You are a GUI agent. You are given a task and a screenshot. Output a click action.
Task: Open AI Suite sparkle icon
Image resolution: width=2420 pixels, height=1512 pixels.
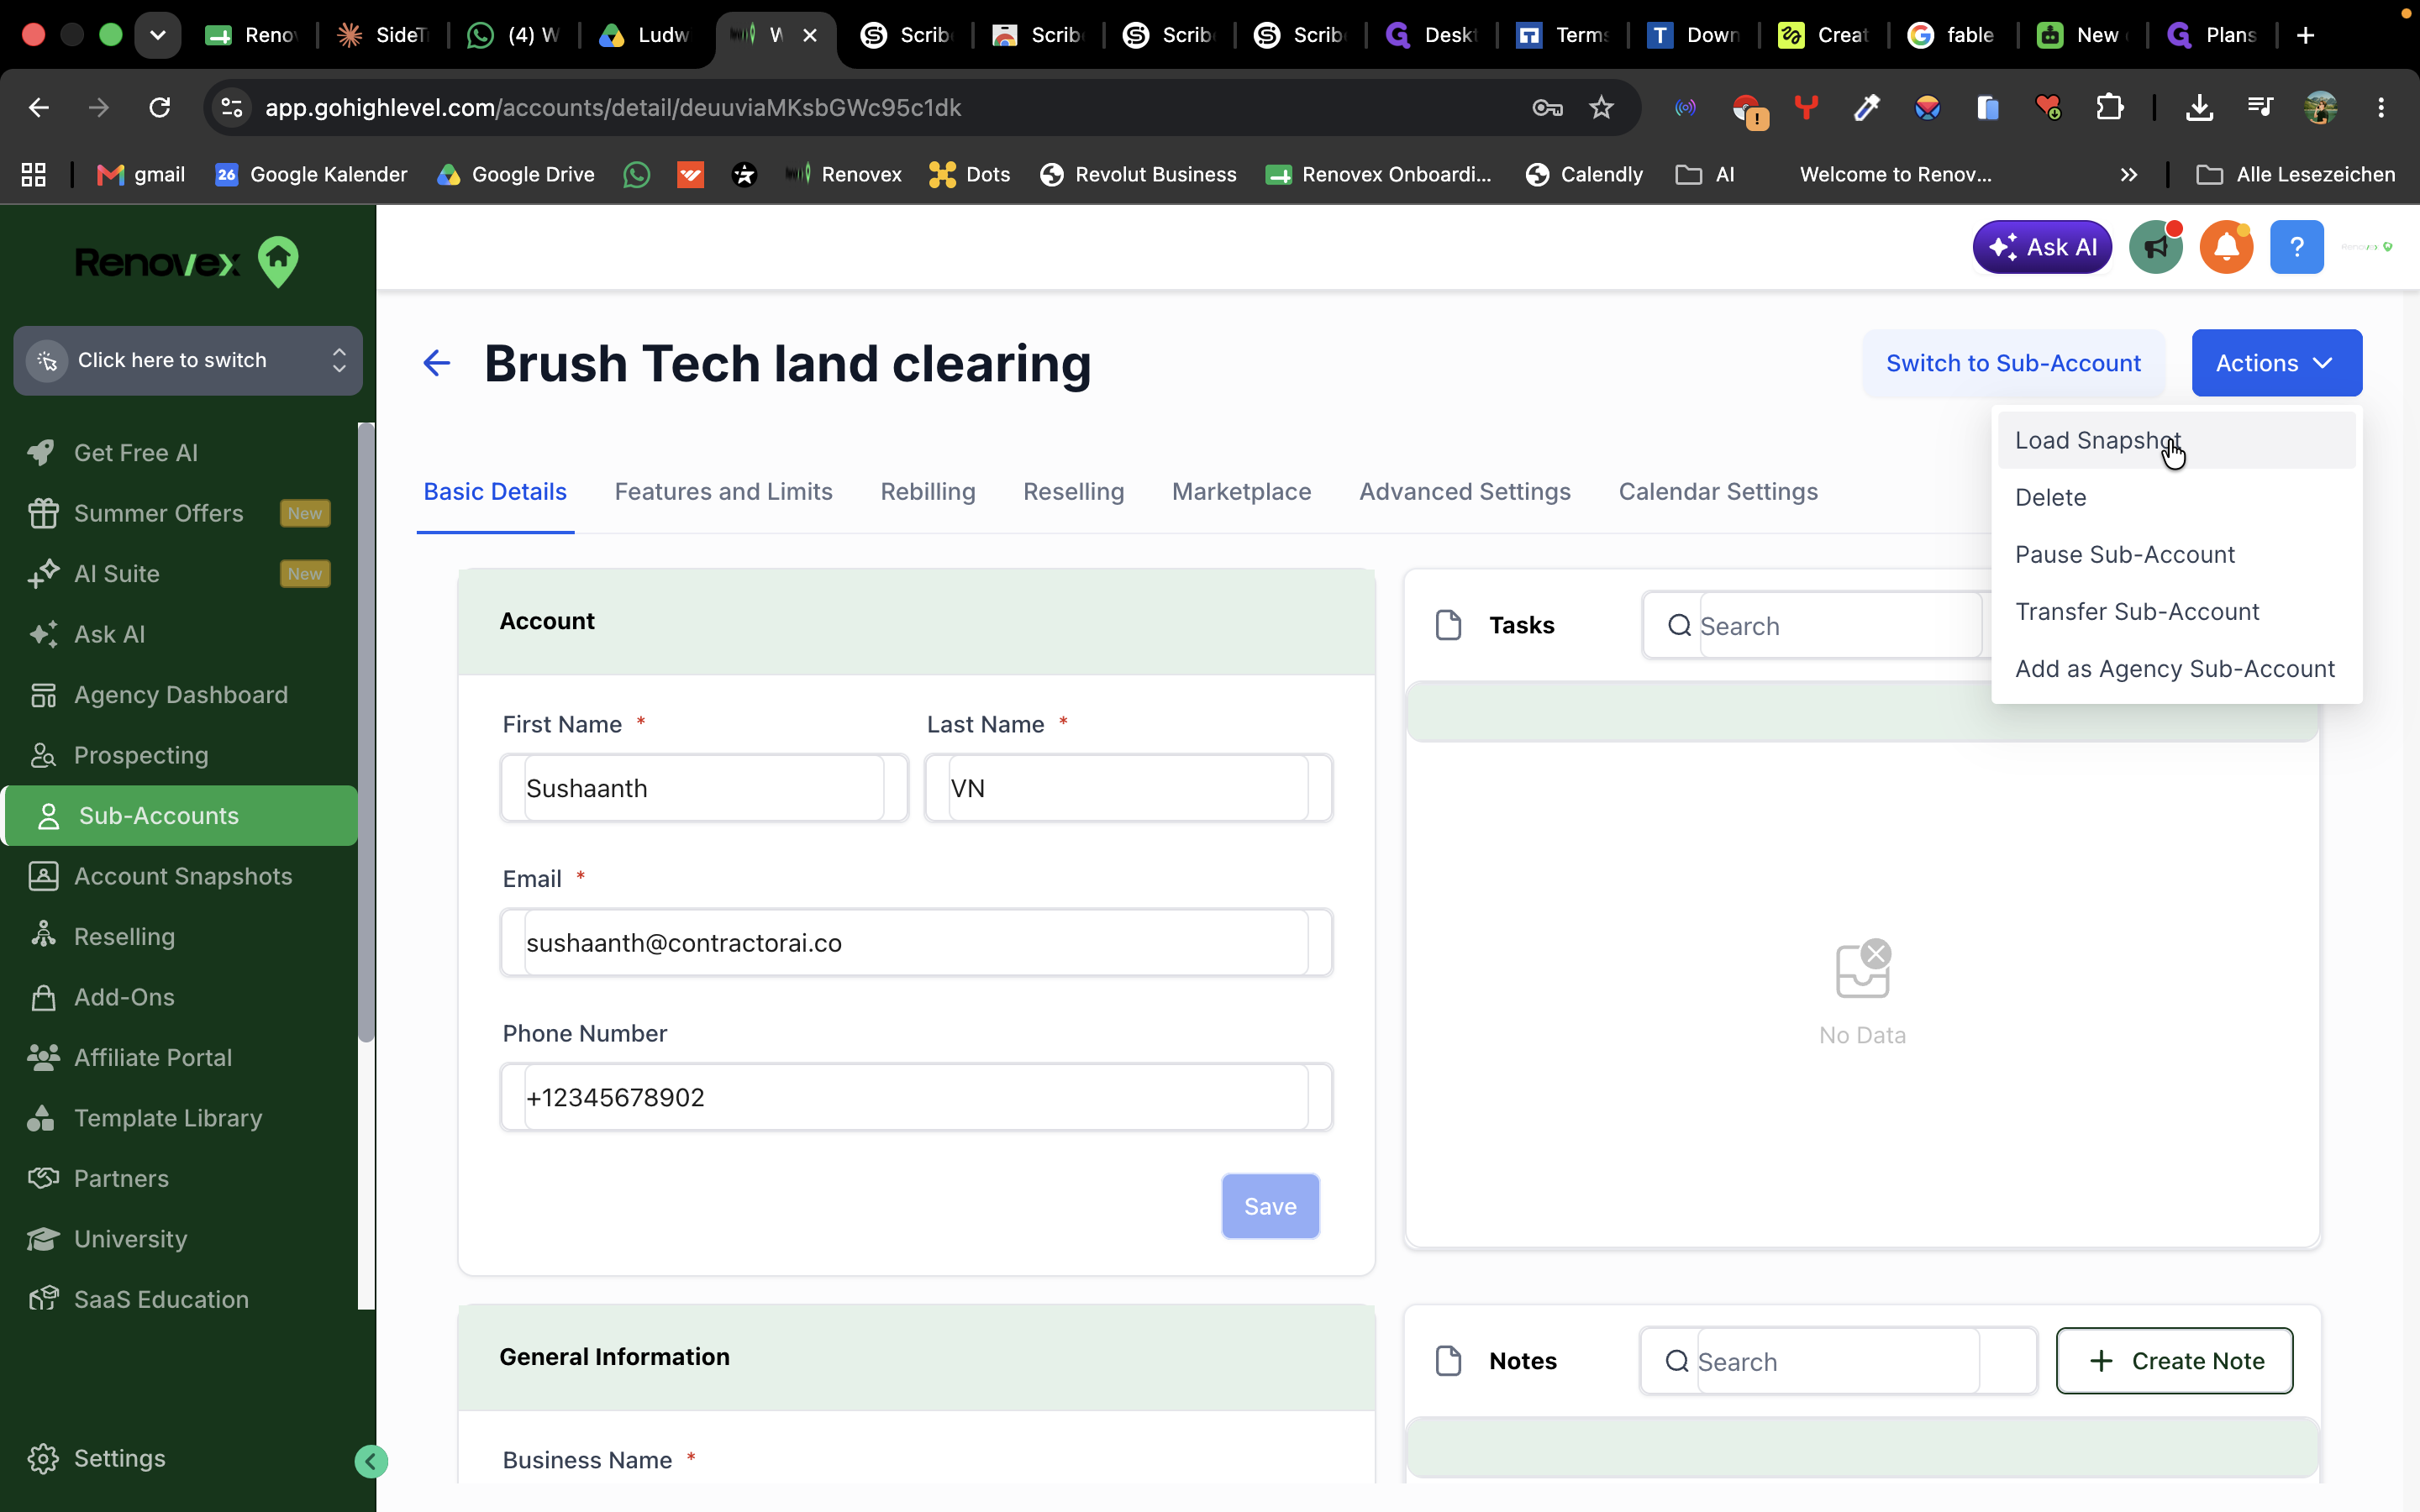coord(42,574)
